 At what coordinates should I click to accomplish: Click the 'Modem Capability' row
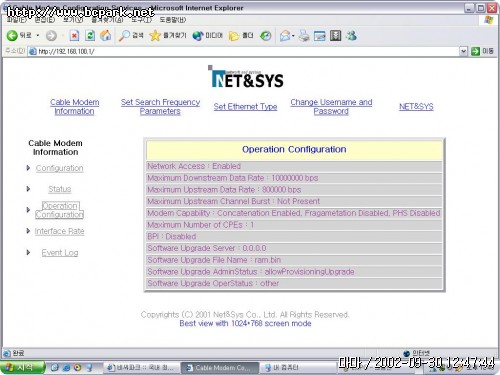point(294,213)
